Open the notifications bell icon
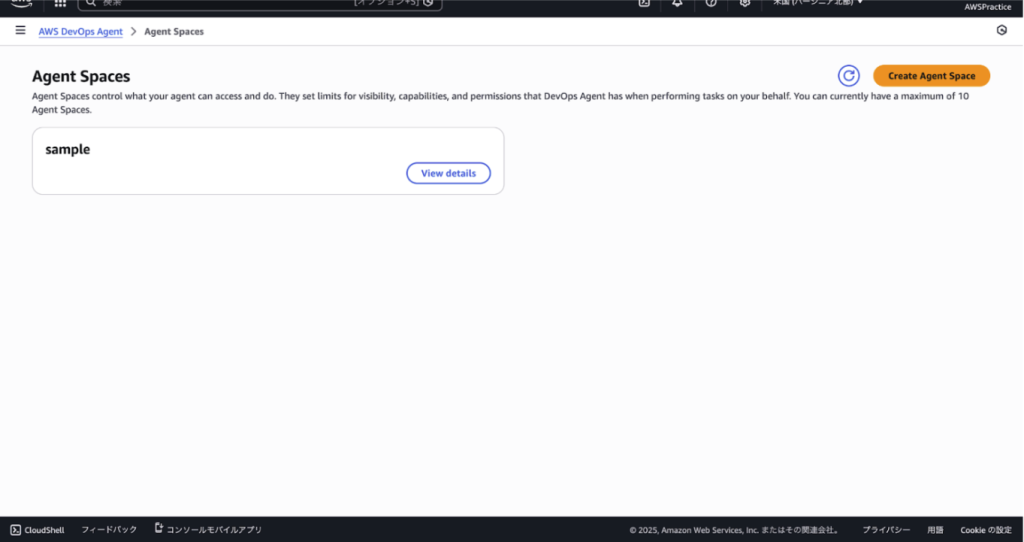Viewport: 1024px width, 542px height. click(x=677, y=3)
